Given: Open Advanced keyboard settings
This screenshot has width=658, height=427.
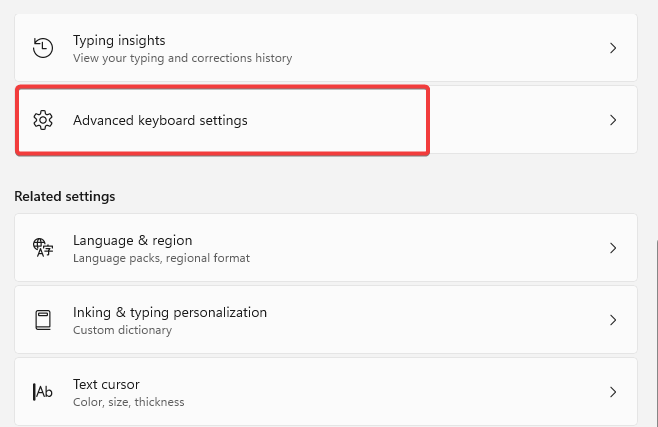Looking at the screenshot, I should pos(160,120).
